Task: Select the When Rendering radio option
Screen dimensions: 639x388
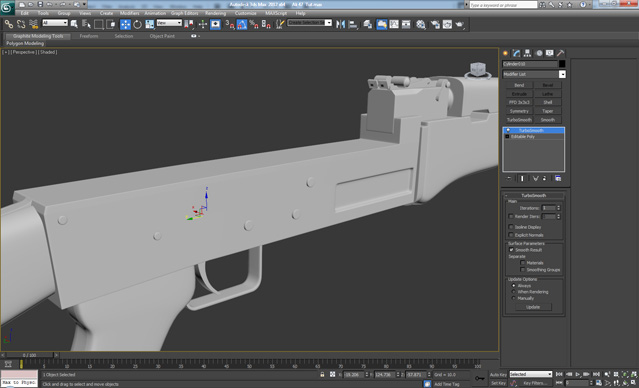Action: (x=513, y=292)
